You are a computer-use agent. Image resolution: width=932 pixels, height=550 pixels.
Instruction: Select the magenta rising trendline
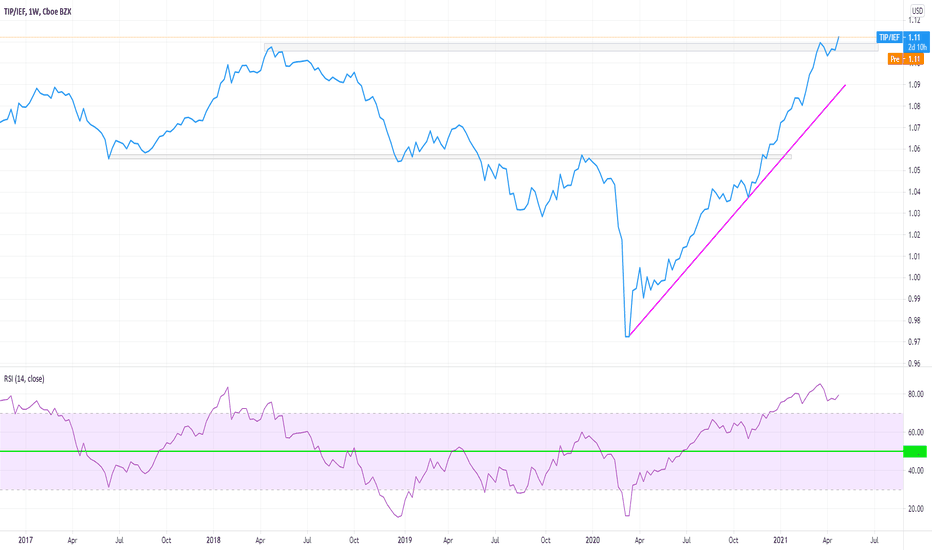737,210
